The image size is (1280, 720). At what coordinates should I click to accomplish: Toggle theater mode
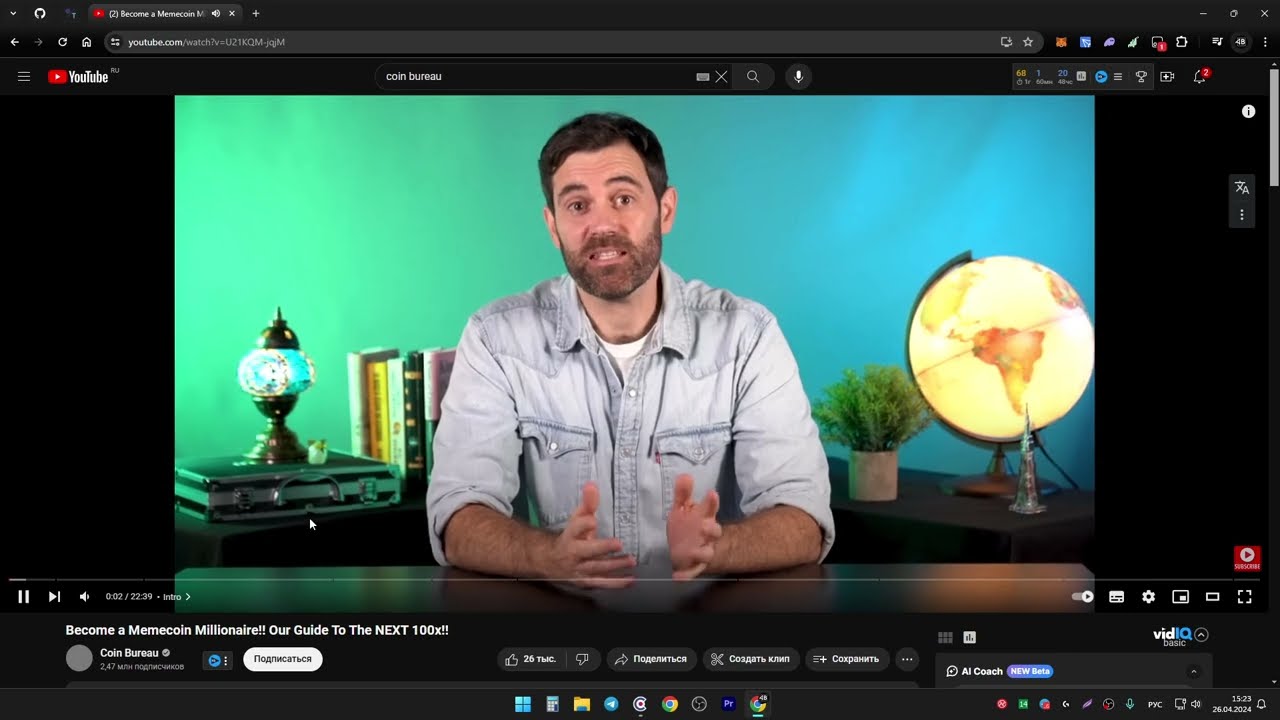point(1212,597)
